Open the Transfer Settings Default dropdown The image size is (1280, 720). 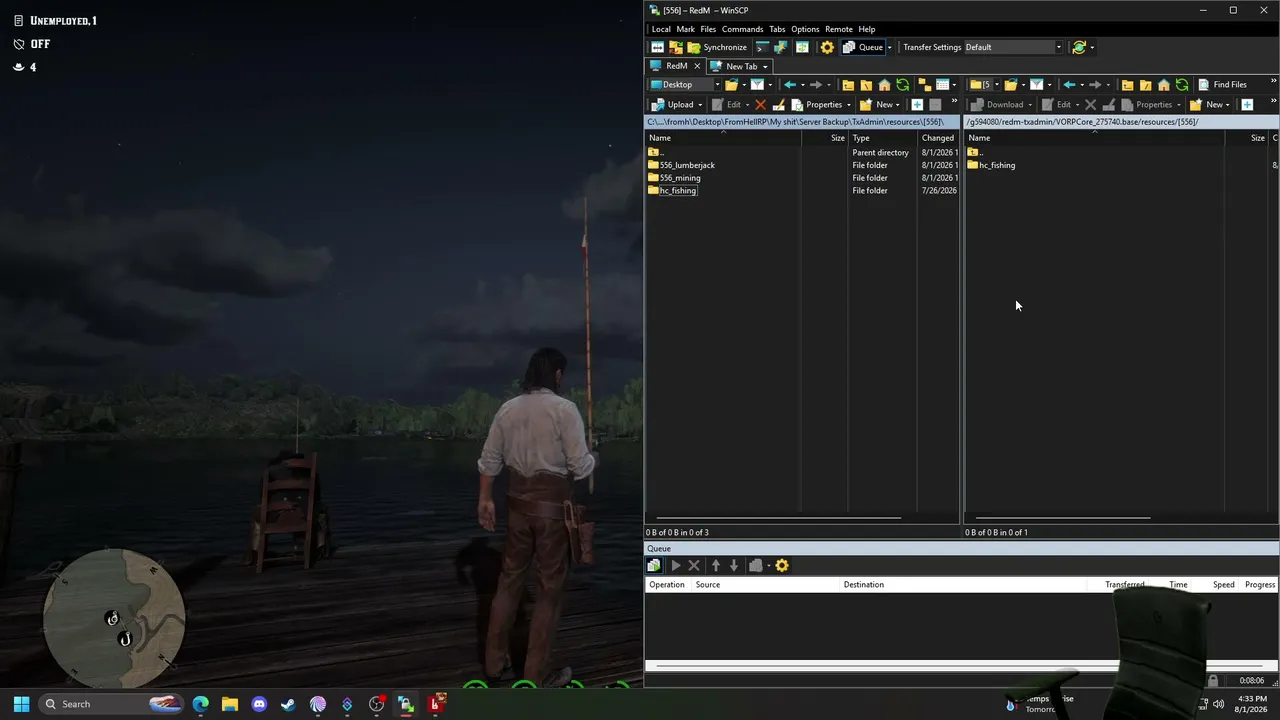1013,47
